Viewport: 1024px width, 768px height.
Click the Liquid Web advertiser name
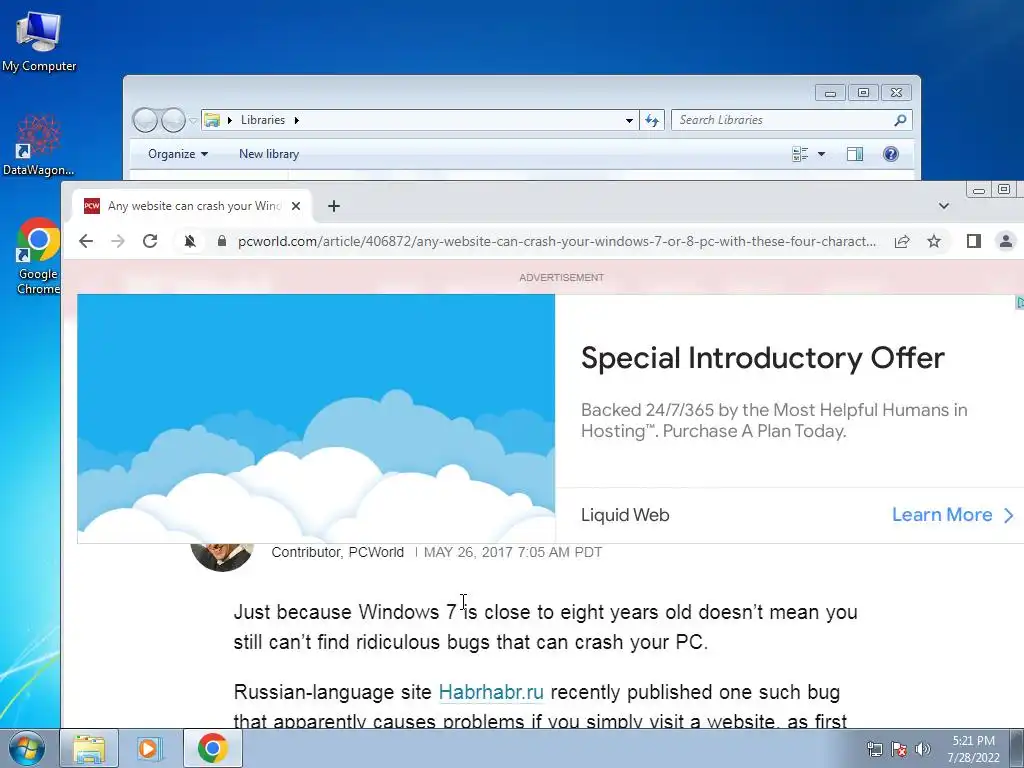point(625,515)
